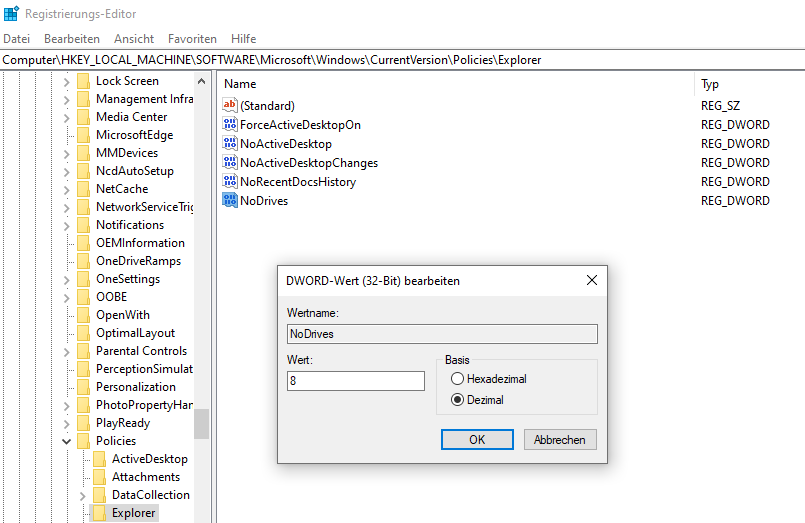
Task: Click in the Wert input field
Action: click(x=356, y=381)
